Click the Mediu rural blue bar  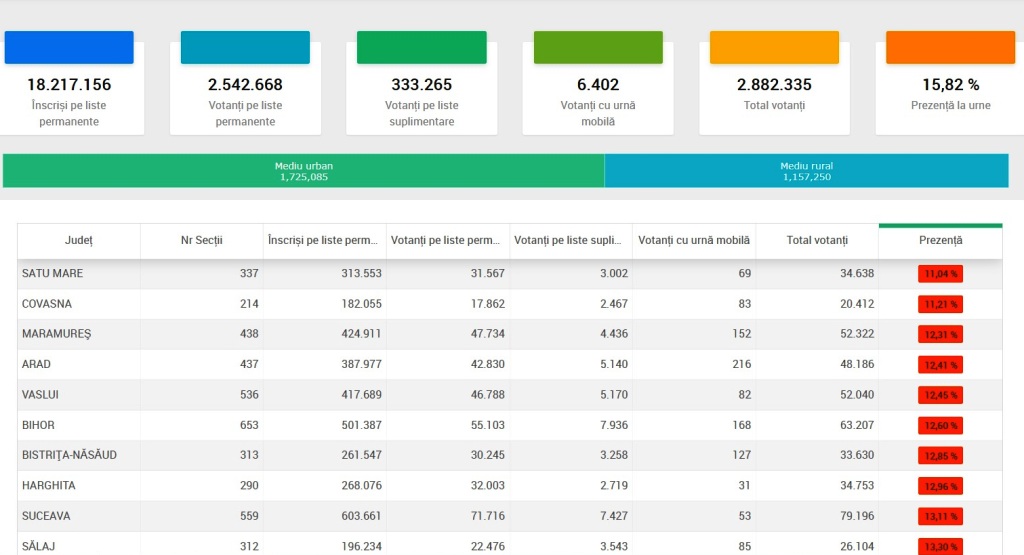point(806,171)
